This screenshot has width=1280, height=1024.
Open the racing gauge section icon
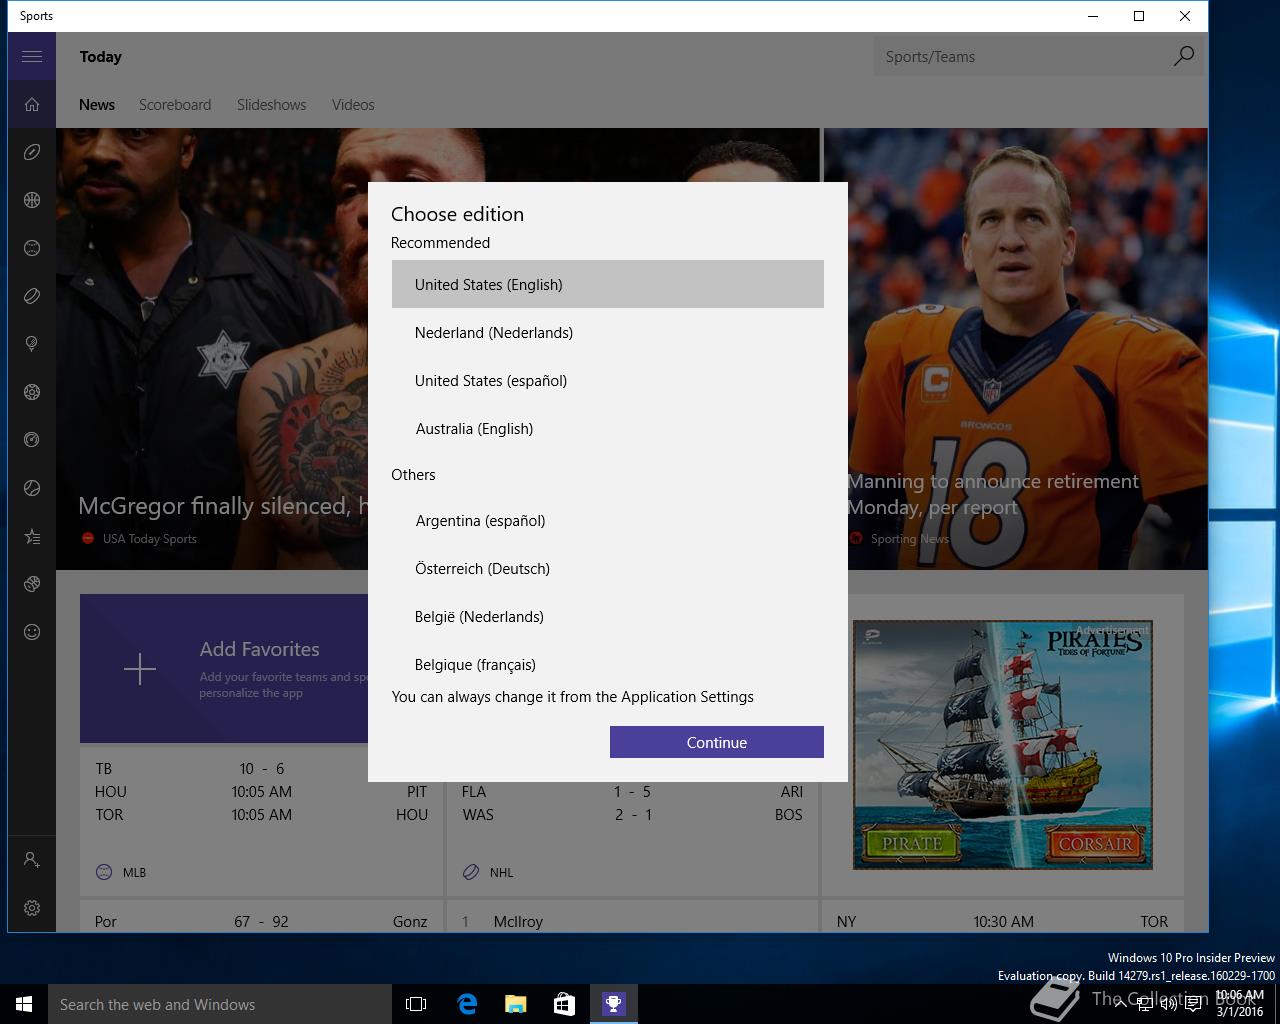tap(32, 440)
